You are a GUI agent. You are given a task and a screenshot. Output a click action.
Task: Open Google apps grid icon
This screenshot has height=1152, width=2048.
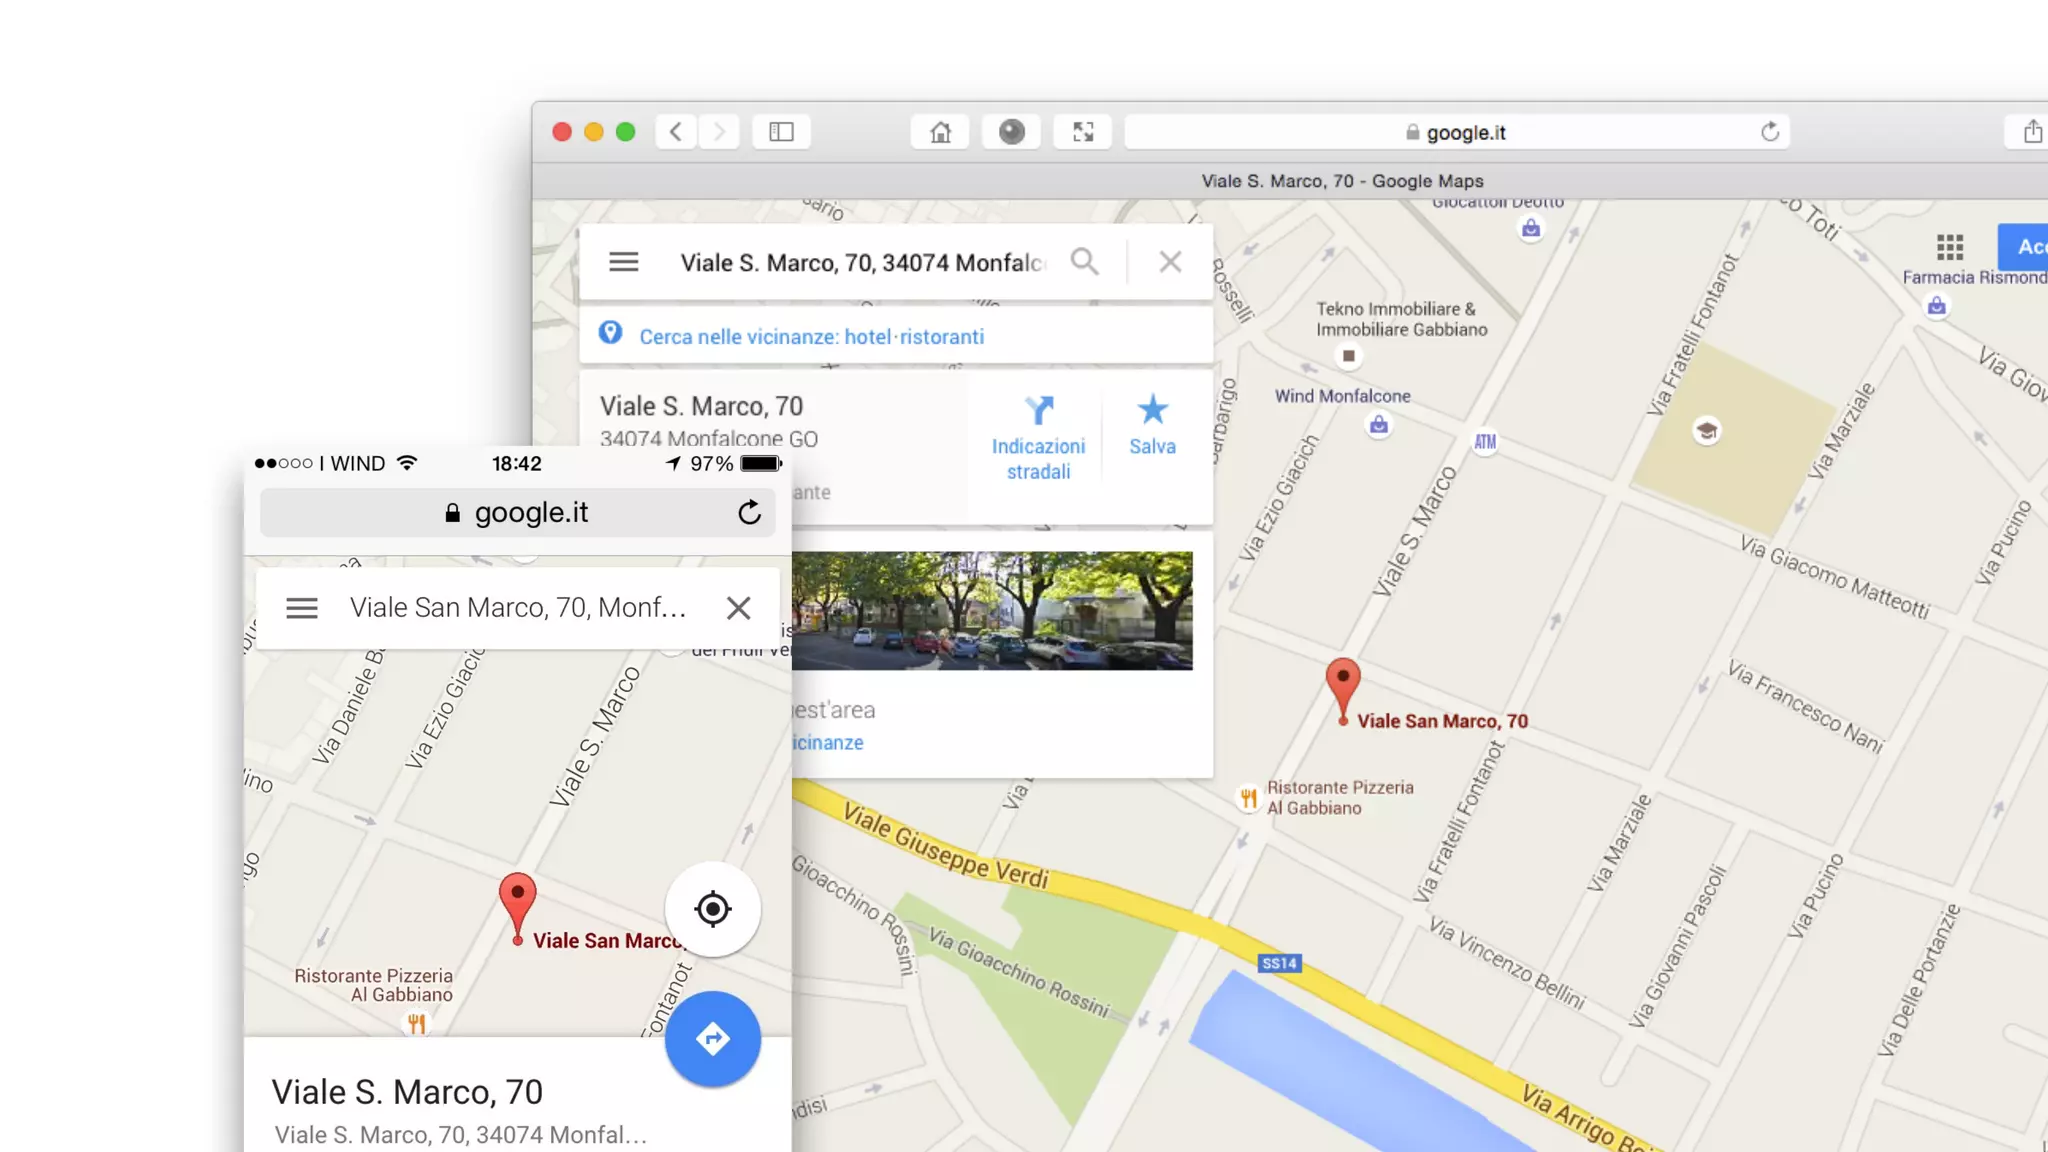pyautogui.click(x=1949, y=246)
